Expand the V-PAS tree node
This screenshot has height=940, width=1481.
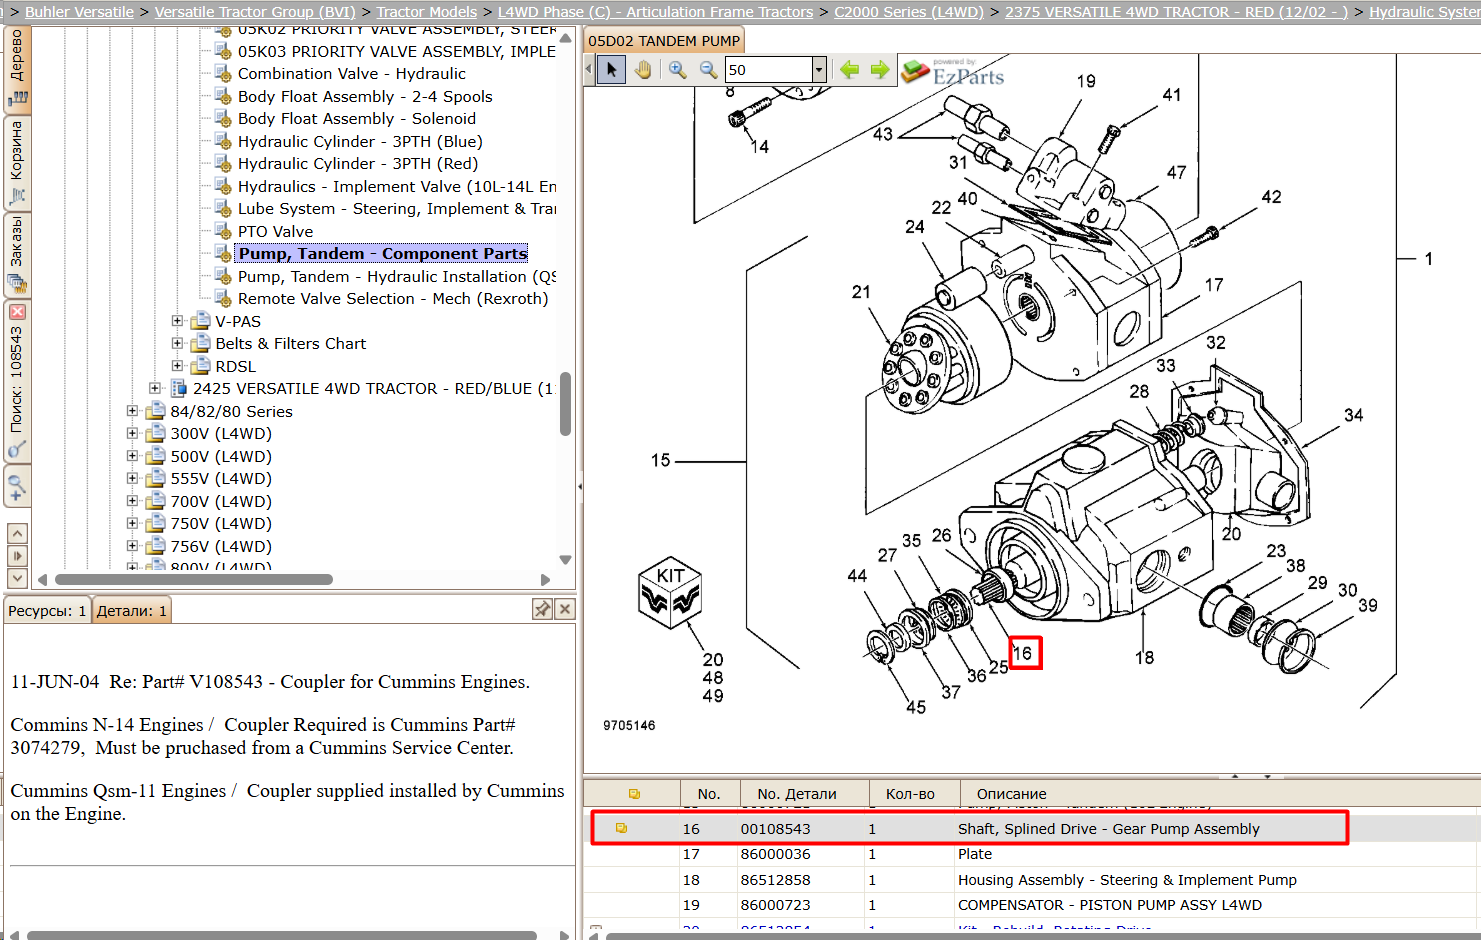click(x=177, y=321)
